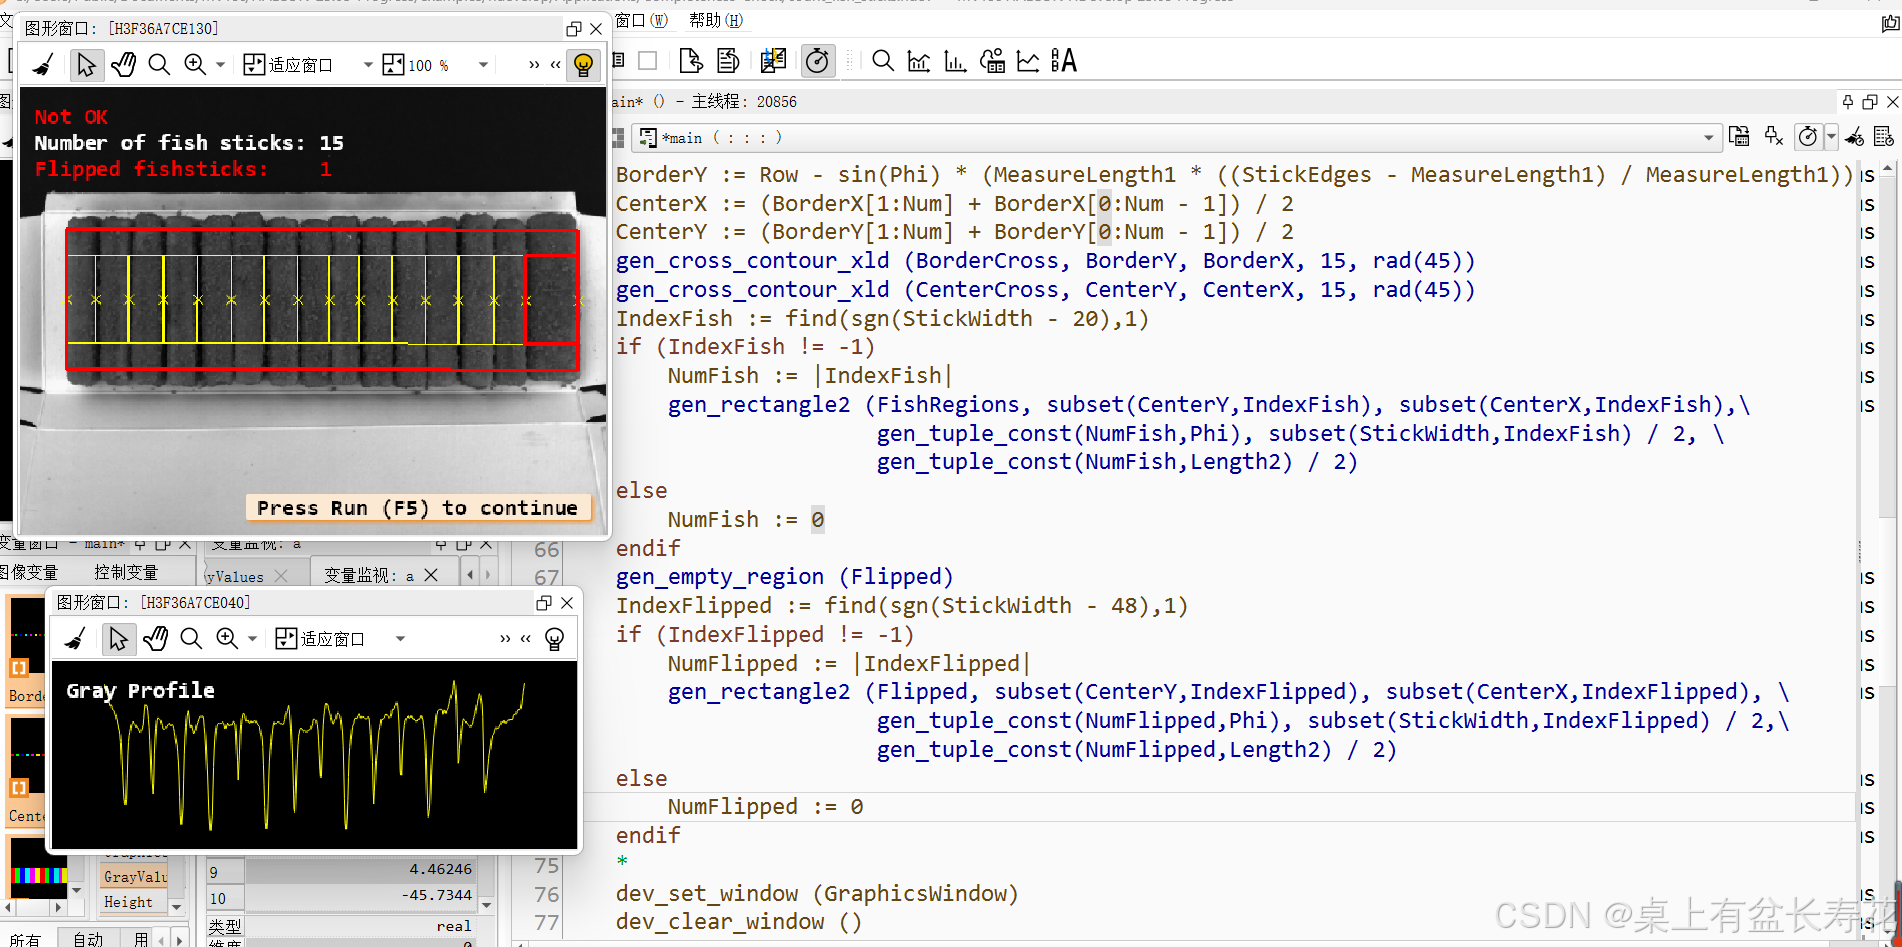Open the feature histogram bar chart icon
The height and width of the screenshot is (947, 1902).
point(955,61)
